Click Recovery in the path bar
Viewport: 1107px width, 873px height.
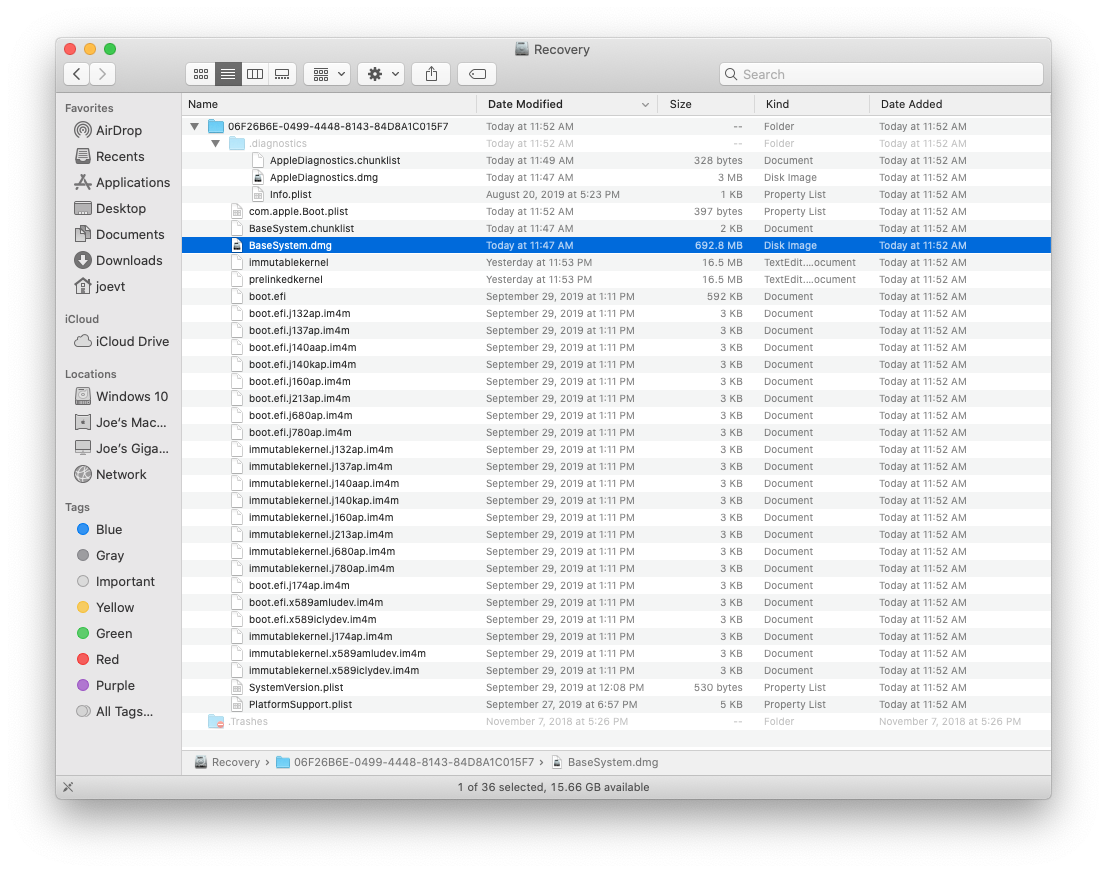[x=227, y=763]
